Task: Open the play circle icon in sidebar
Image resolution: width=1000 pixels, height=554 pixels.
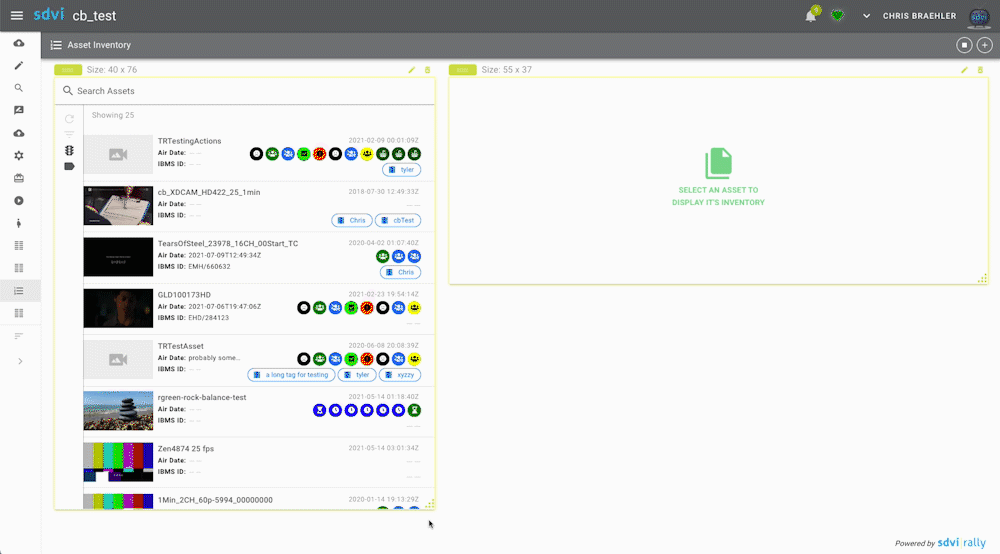Action: pyautogui.click(x=19, y=201)
